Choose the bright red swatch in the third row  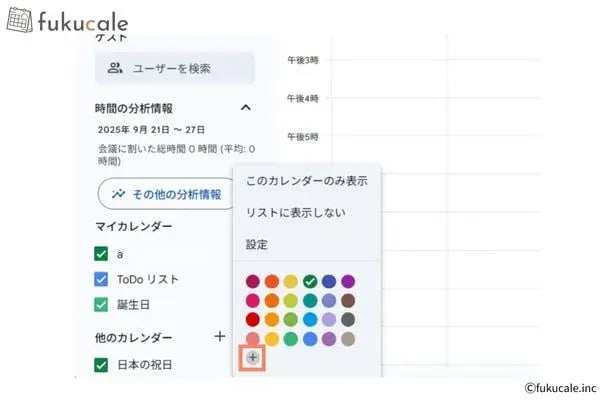253,320
